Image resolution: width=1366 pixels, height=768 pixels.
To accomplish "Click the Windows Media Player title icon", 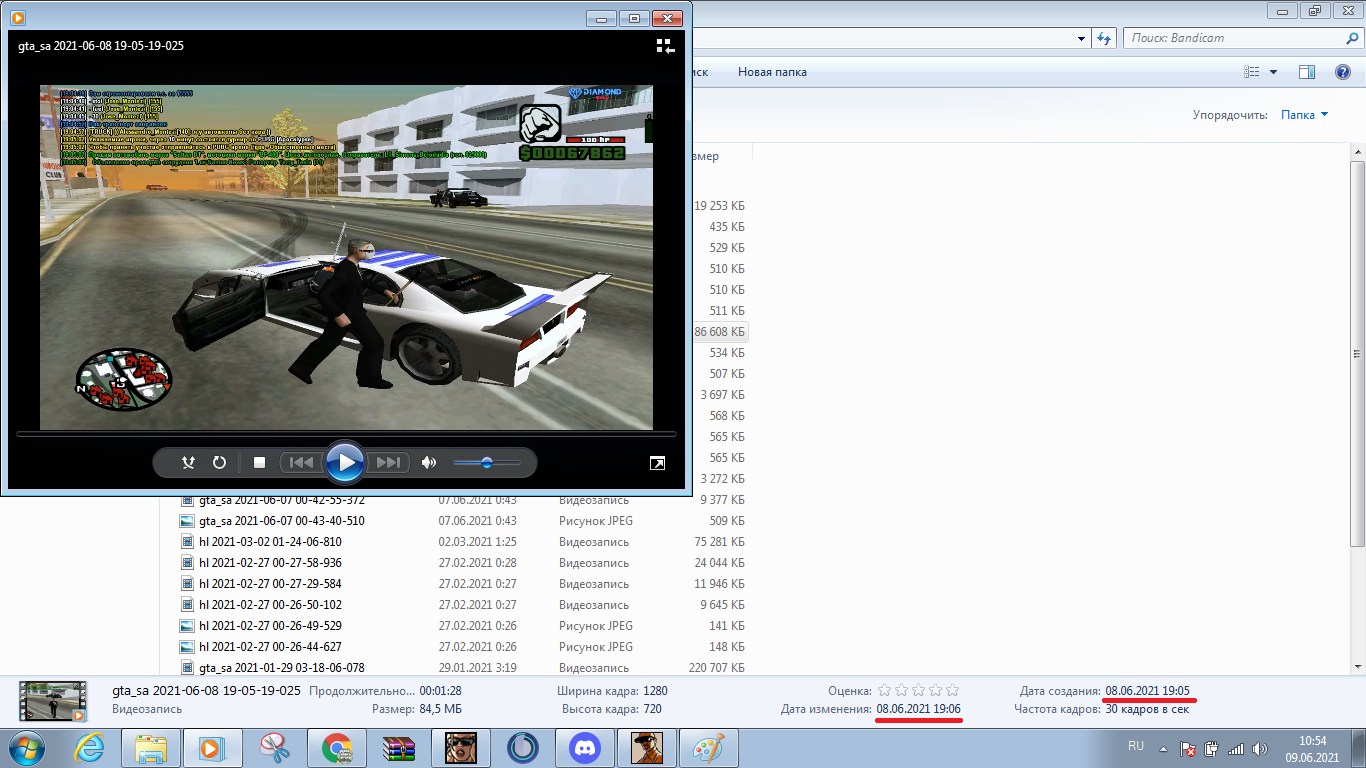I will [x=18, y=18].
